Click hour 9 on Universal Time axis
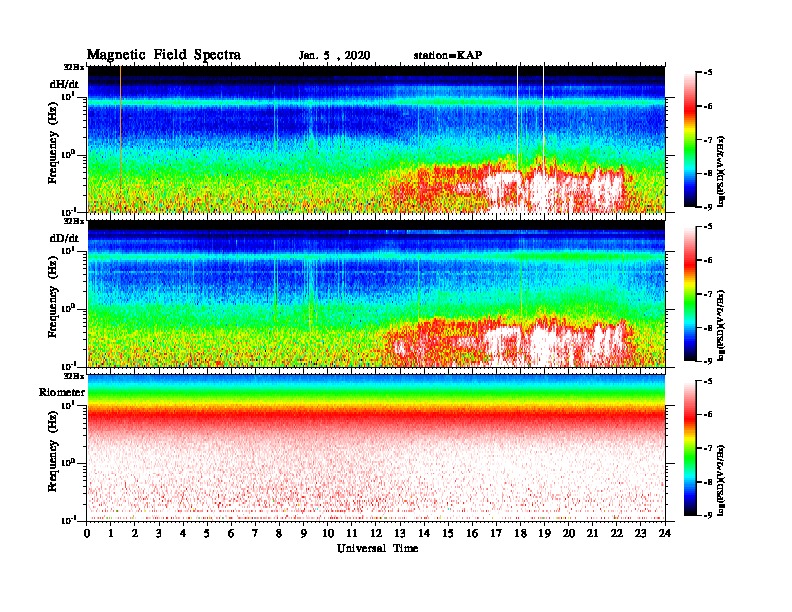Image resolution: width=792 pixels, height=612 pixels. click(304, 533)
